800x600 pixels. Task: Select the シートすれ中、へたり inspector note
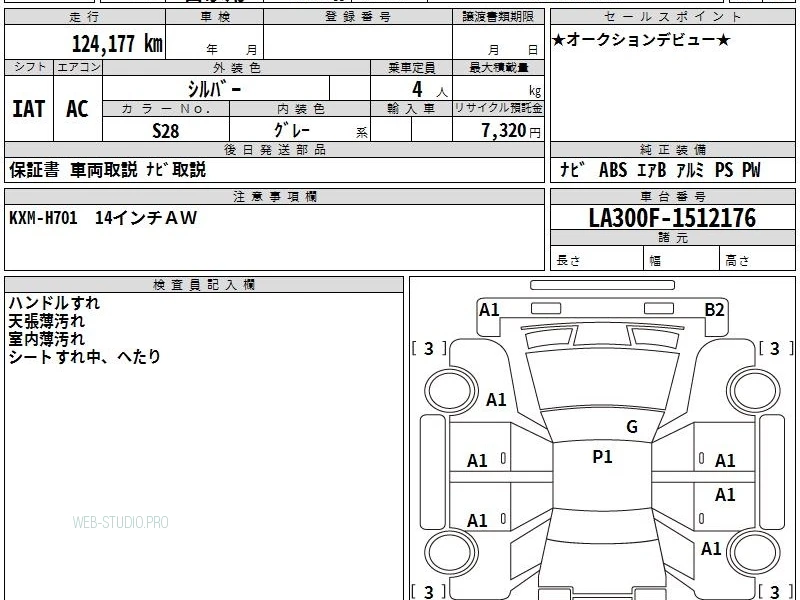pyautogui.click(x=85, y=357)
